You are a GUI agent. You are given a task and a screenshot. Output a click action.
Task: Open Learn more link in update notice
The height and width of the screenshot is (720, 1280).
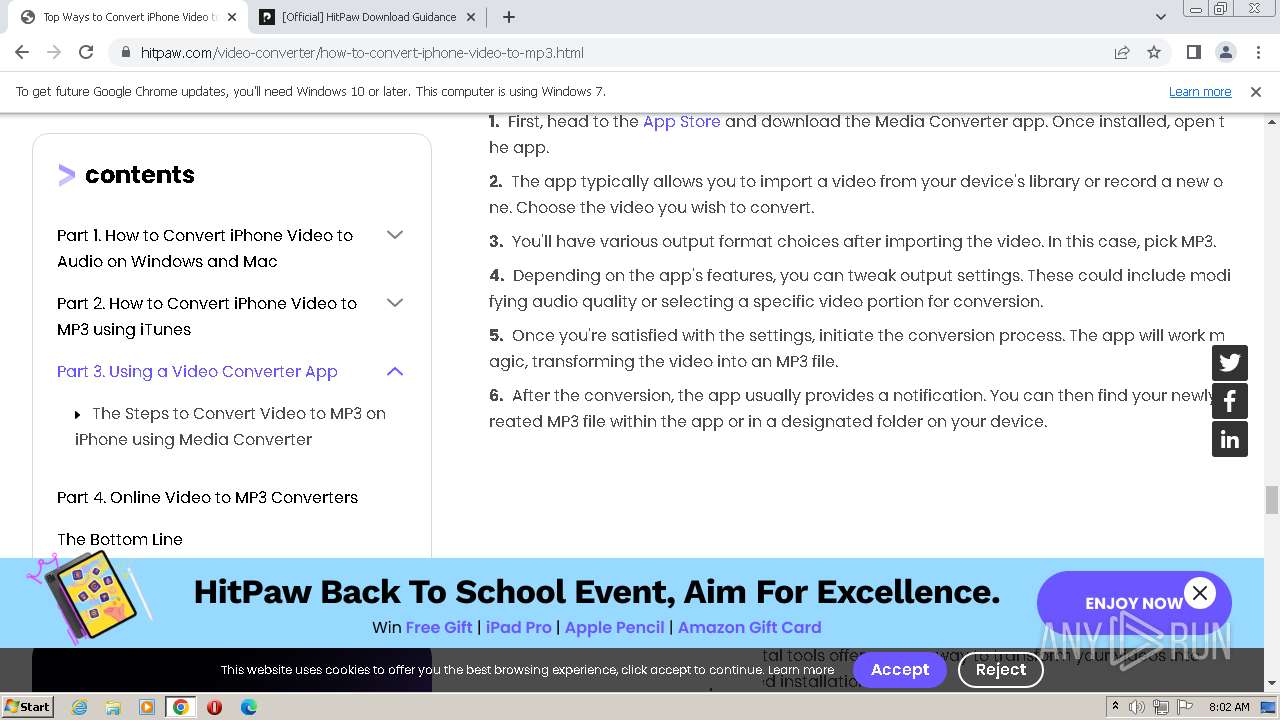[1200, 91]
